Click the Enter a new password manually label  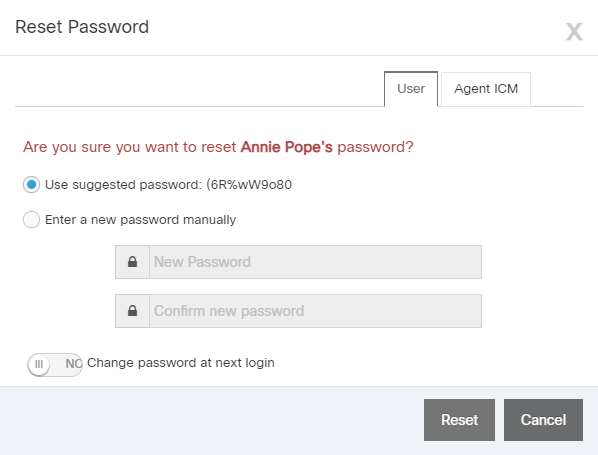(x=140, y=220)
